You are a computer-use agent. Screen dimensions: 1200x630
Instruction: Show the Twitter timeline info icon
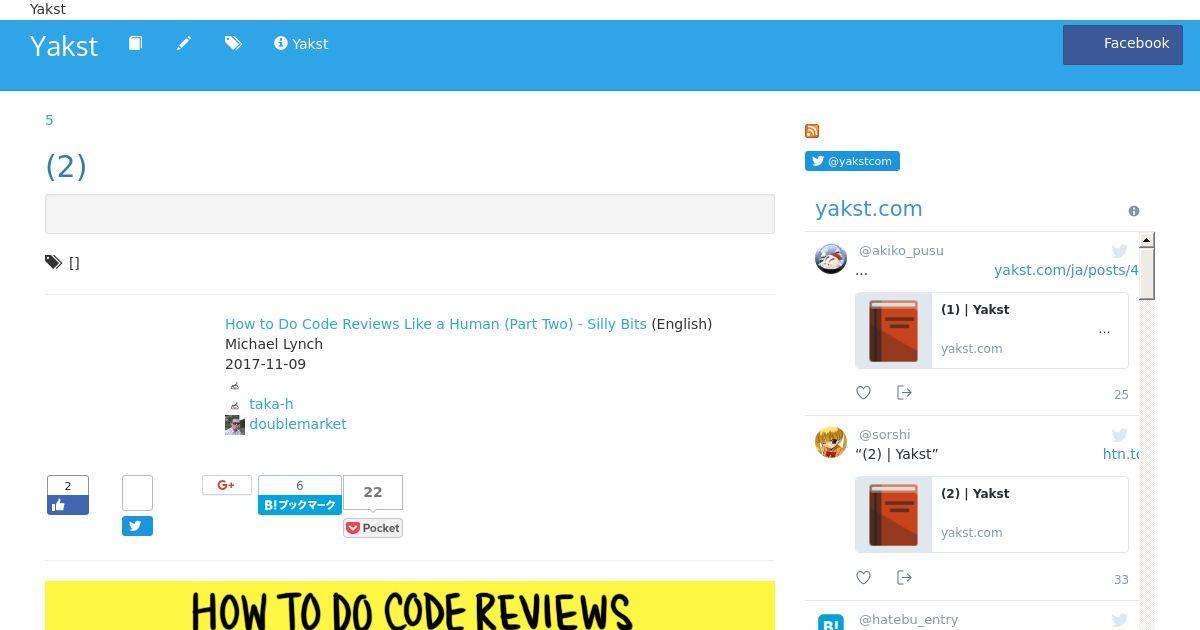[x=1134, y=211]
